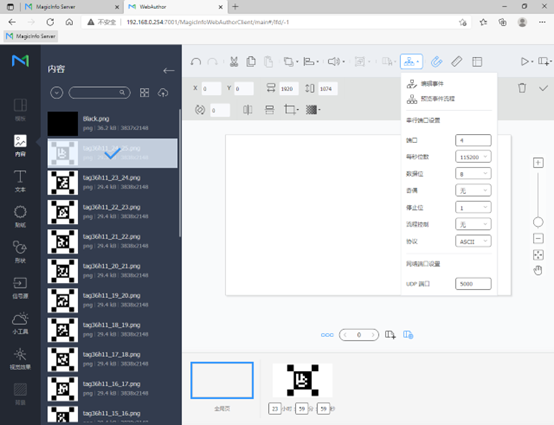
Task: Click the add new page icon below canvas
Action: point(390,335)
